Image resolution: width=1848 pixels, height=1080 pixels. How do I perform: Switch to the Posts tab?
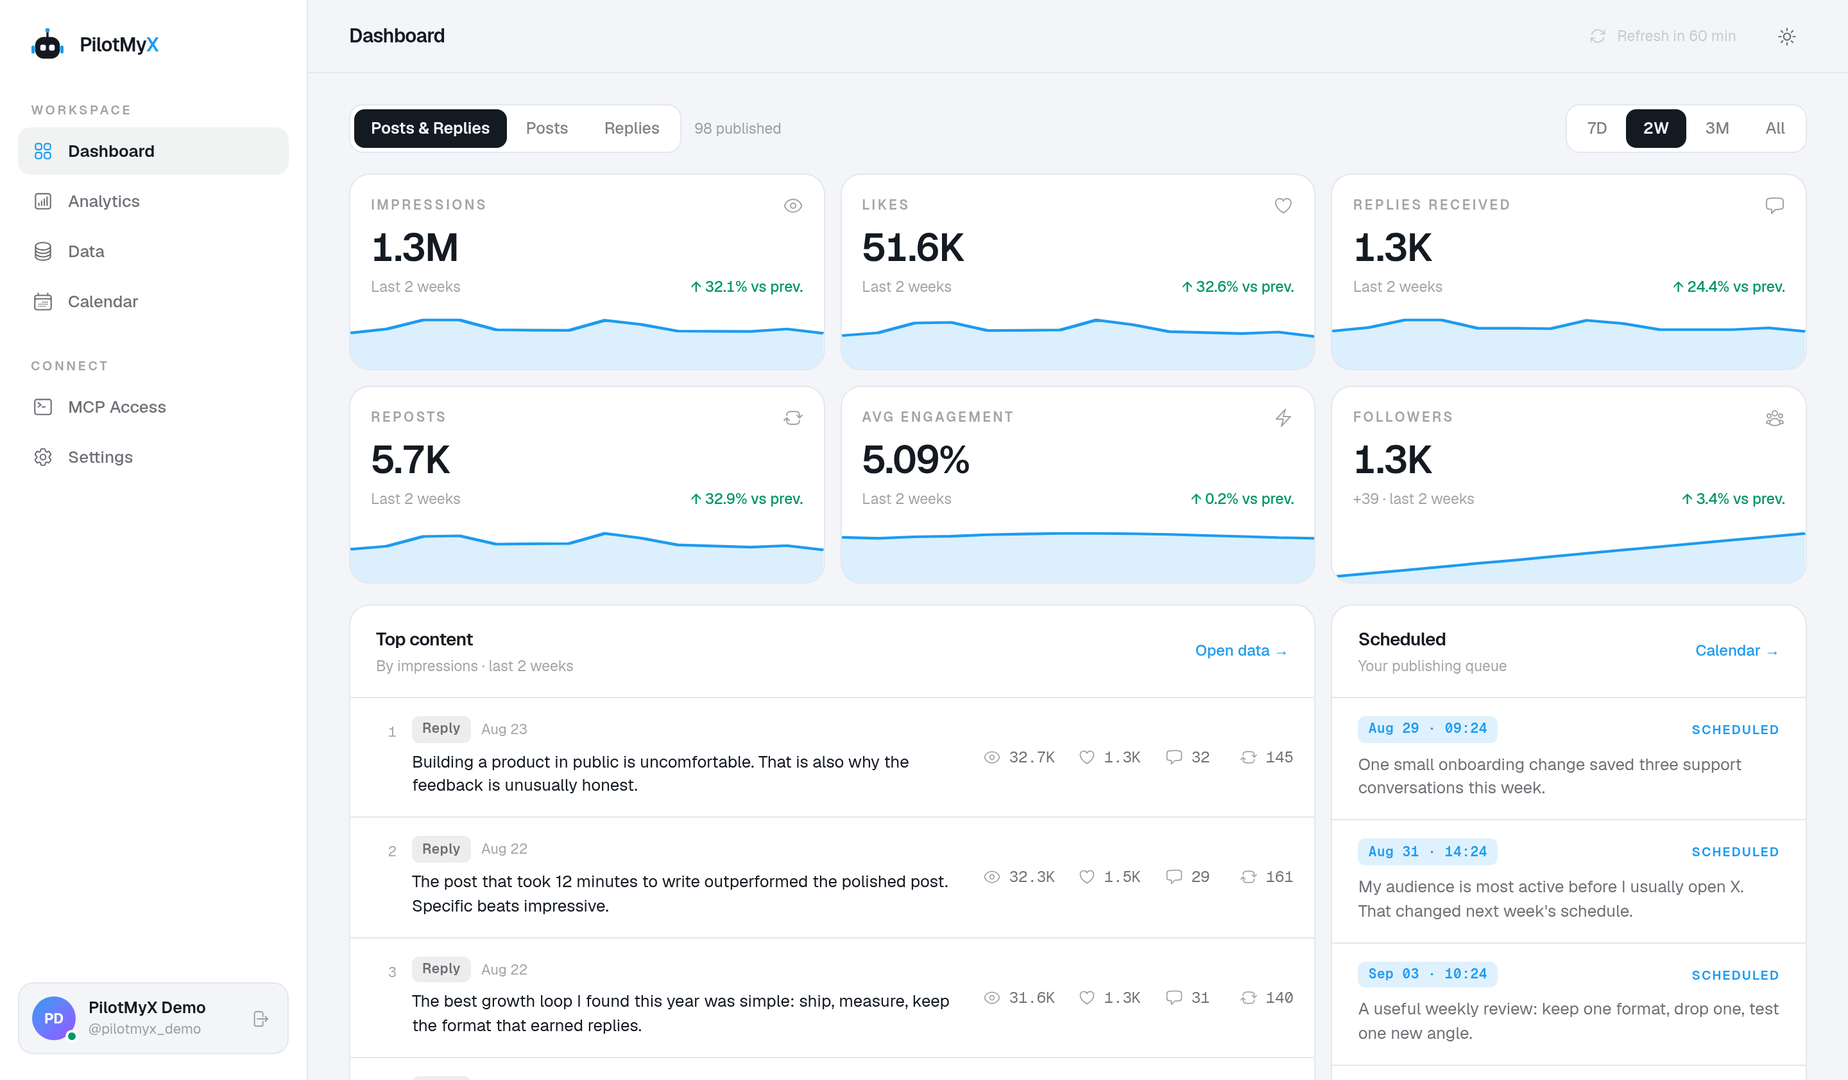[x=547, y=128]
